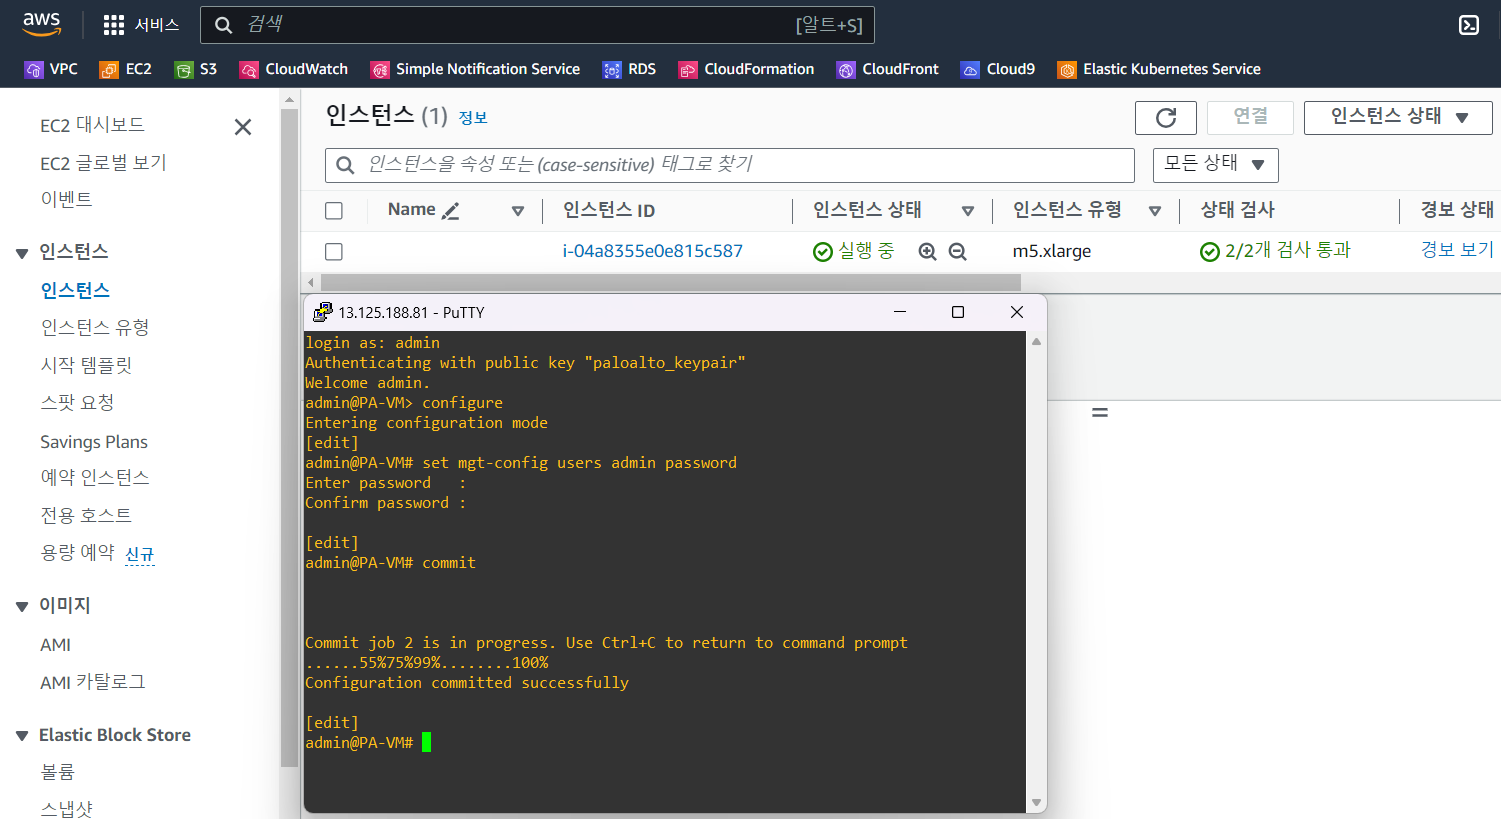Open 시작 템플릿 in sidebar
This screenshot has width=1501, height=819.
coord(86,365)
